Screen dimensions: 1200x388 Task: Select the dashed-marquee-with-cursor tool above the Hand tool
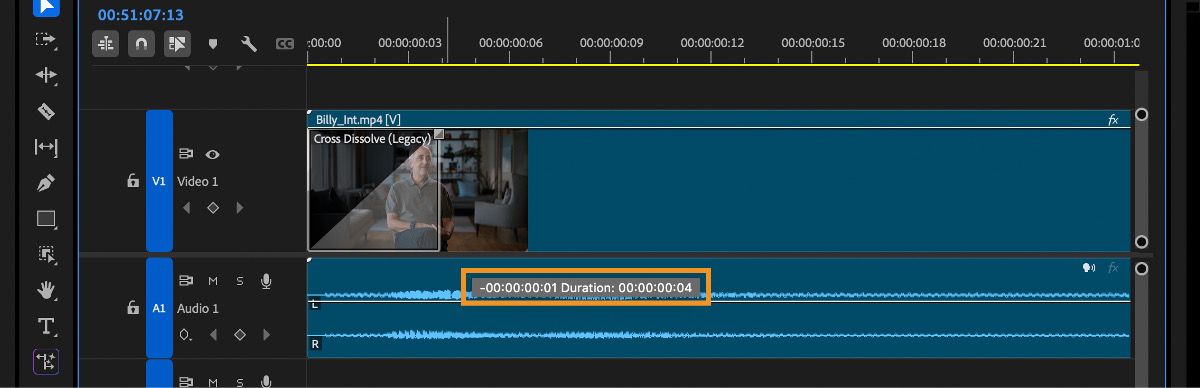pos(46,254)
